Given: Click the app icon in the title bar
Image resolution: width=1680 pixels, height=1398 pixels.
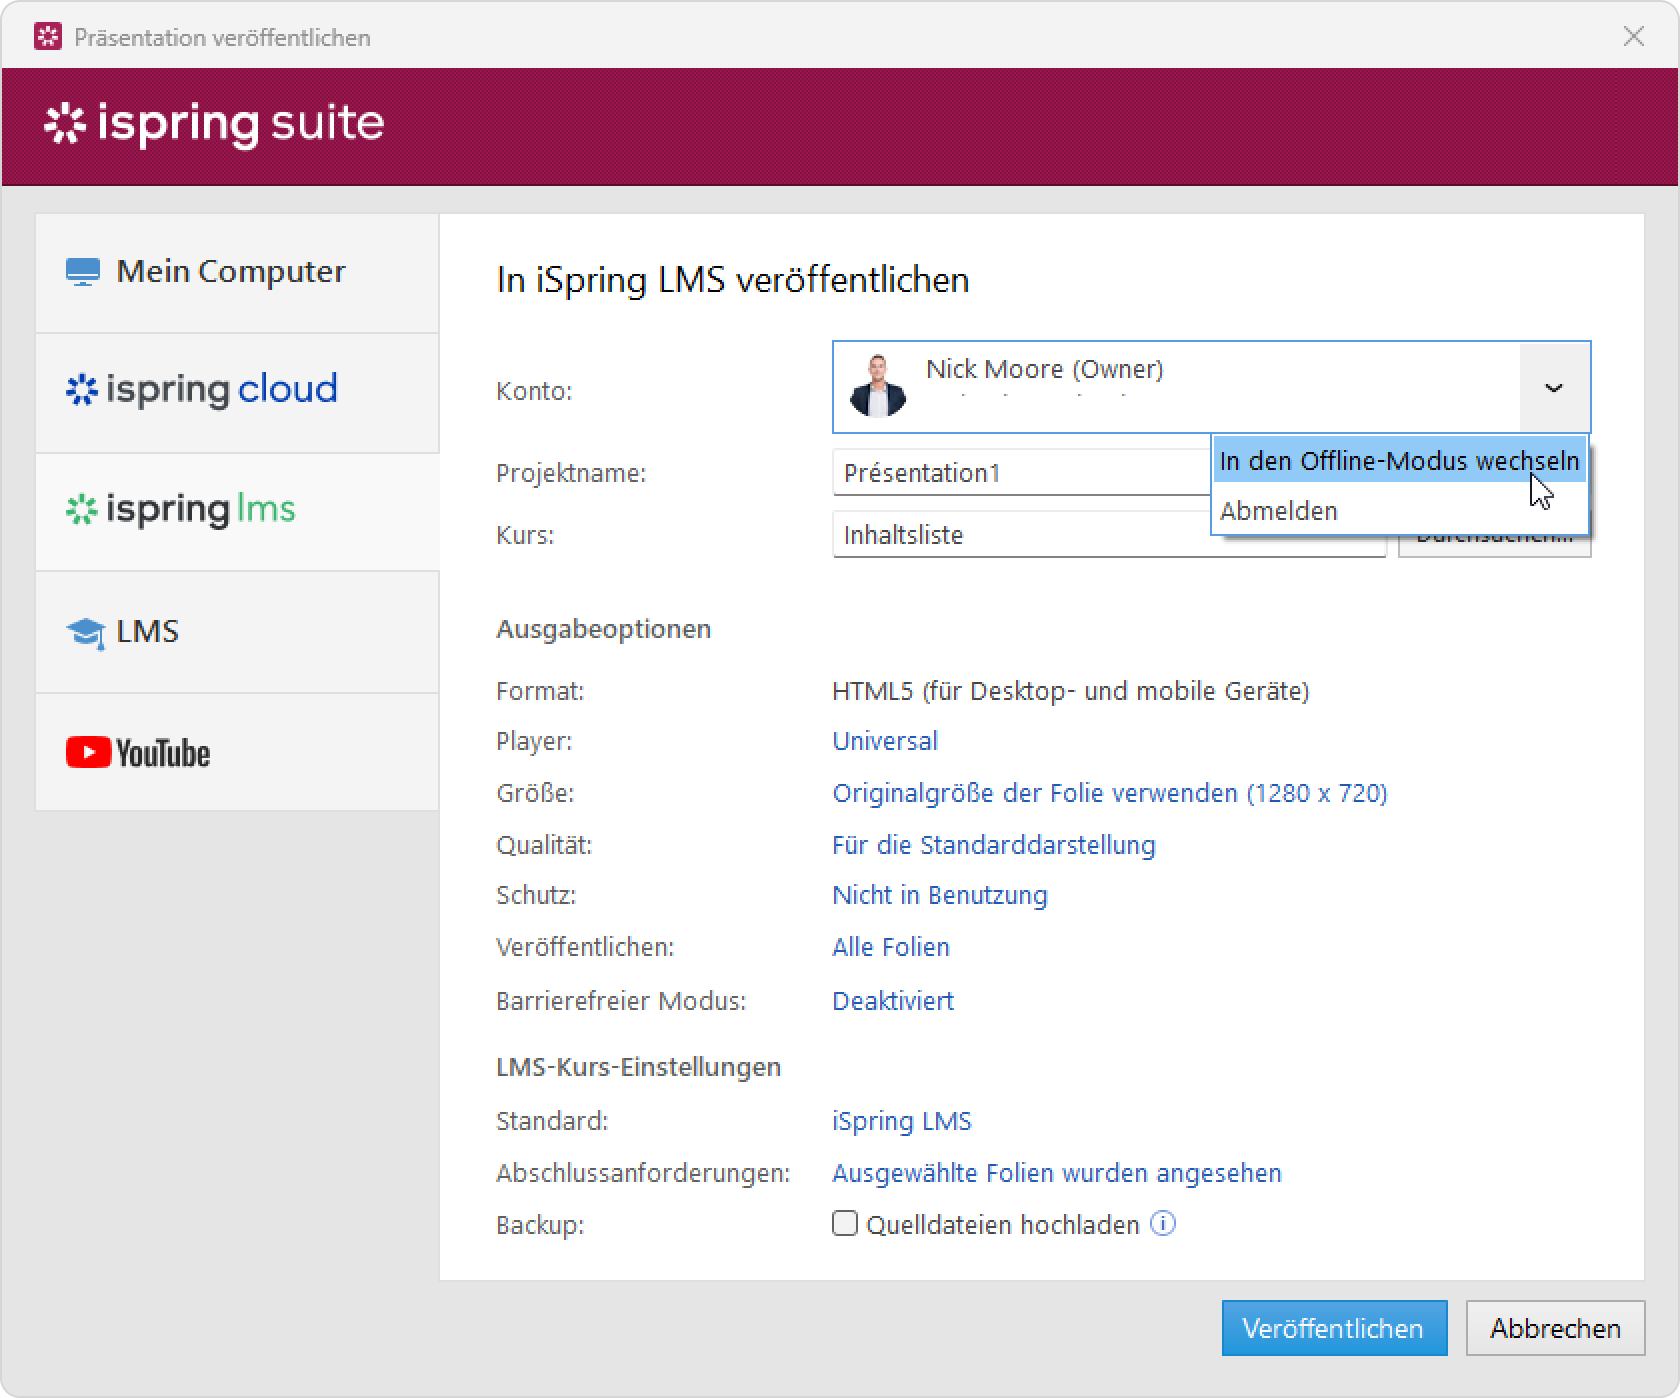Looking at the screenshot, I should click(x=47, y=37).
